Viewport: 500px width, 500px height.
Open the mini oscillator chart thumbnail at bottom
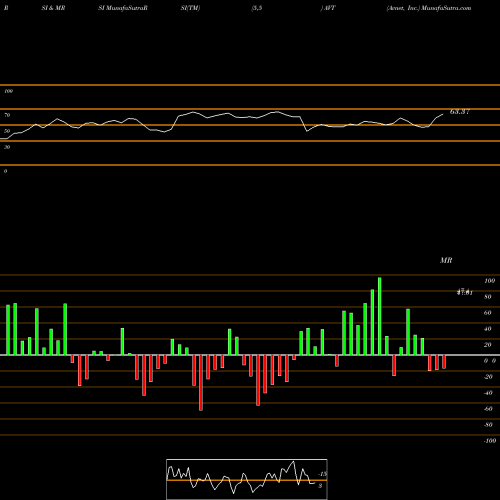click(247, 479)
